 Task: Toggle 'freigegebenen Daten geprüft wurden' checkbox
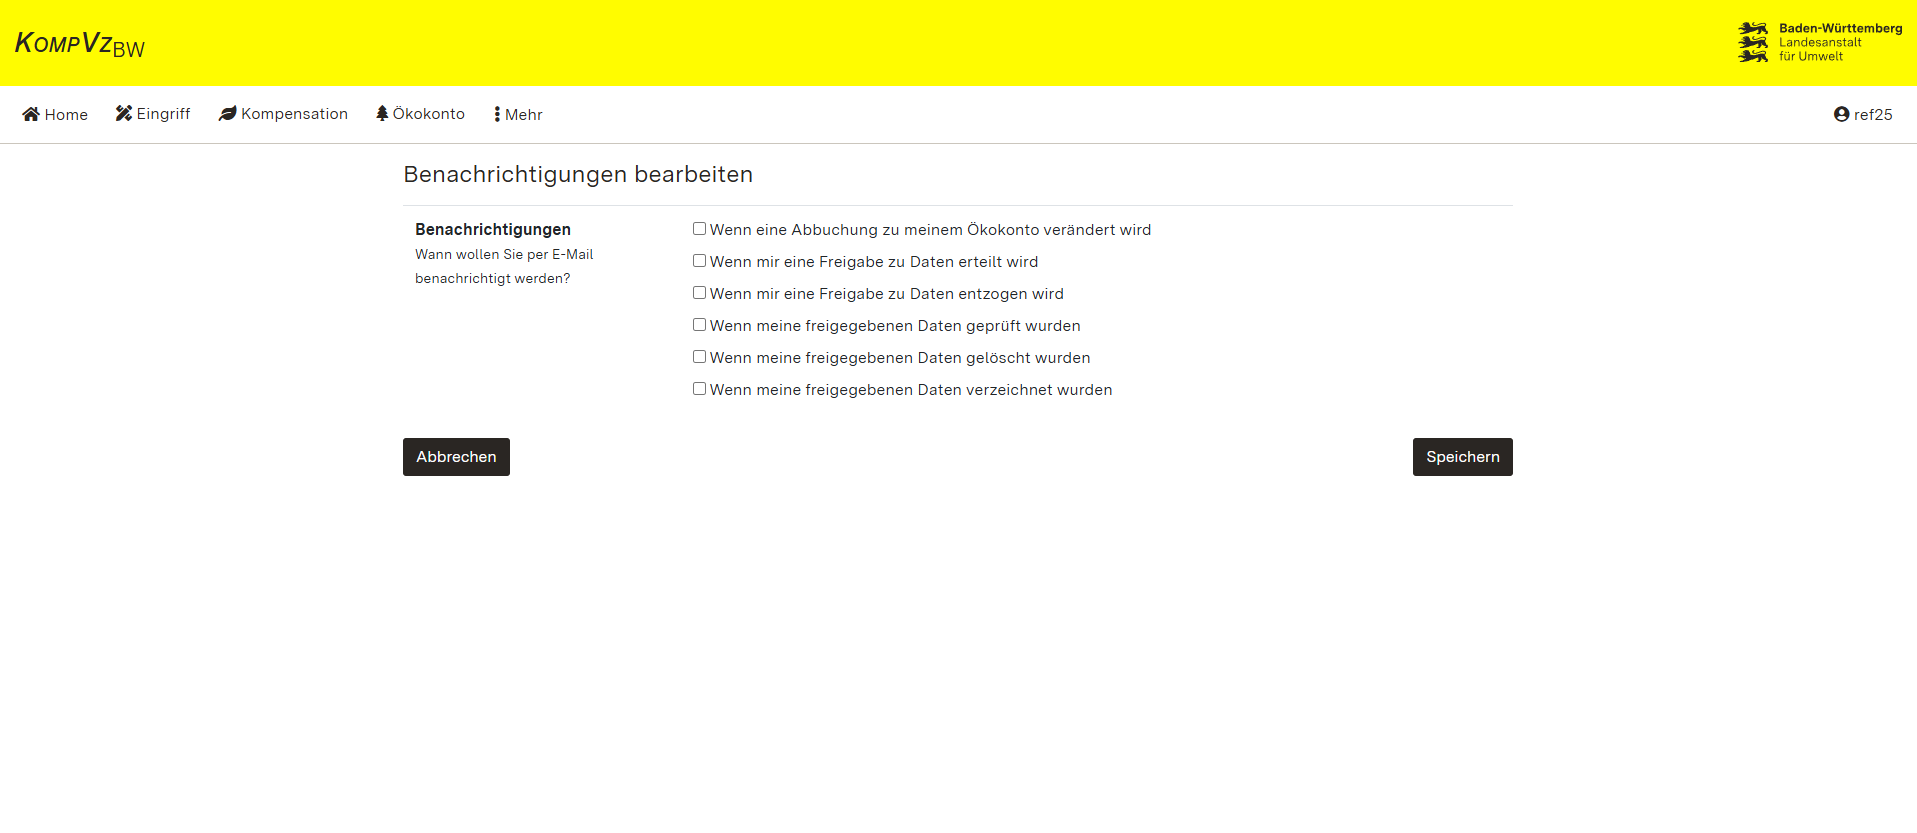click(x=700, y=325)
